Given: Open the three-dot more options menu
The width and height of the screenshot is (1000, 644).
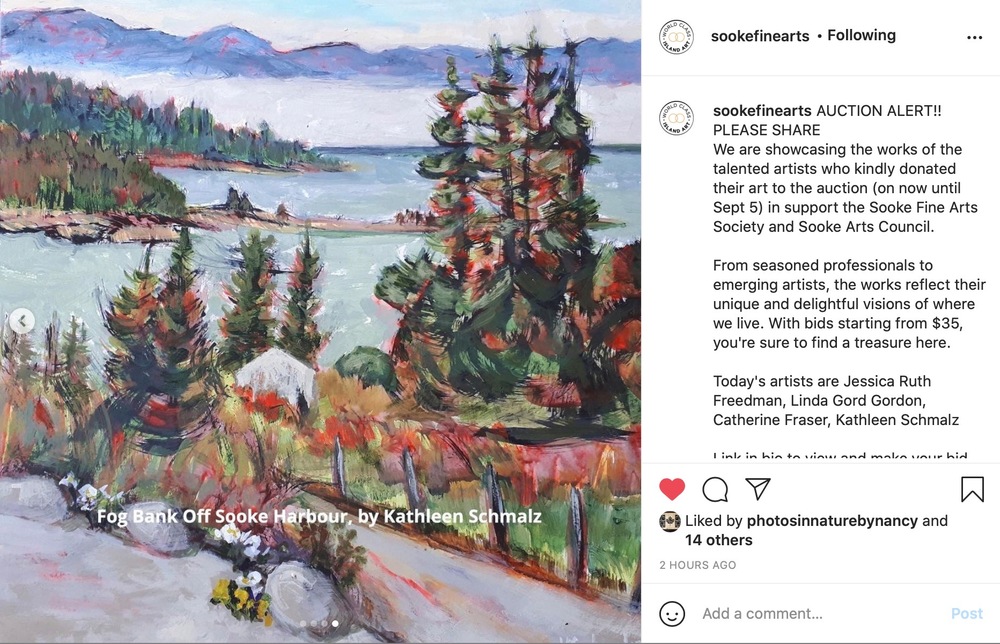Looking at the screenshot, I should tap(974, 38).
